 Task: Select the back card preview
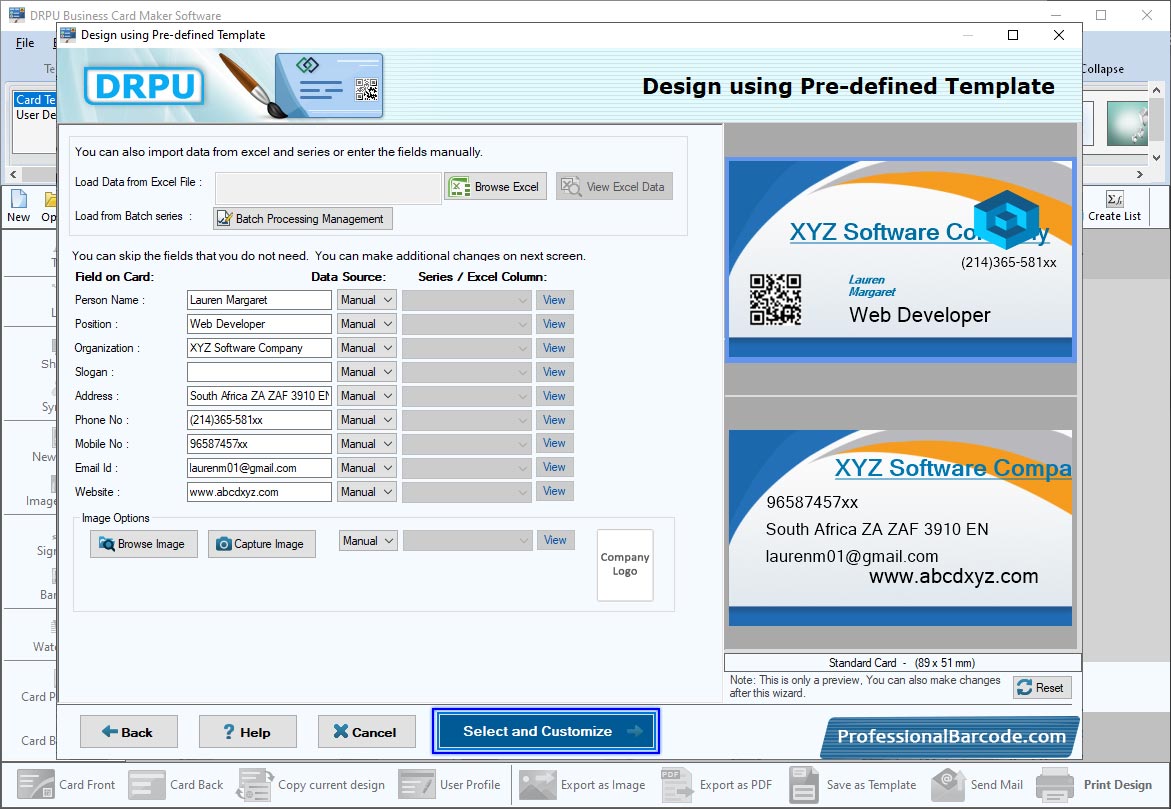901,527
